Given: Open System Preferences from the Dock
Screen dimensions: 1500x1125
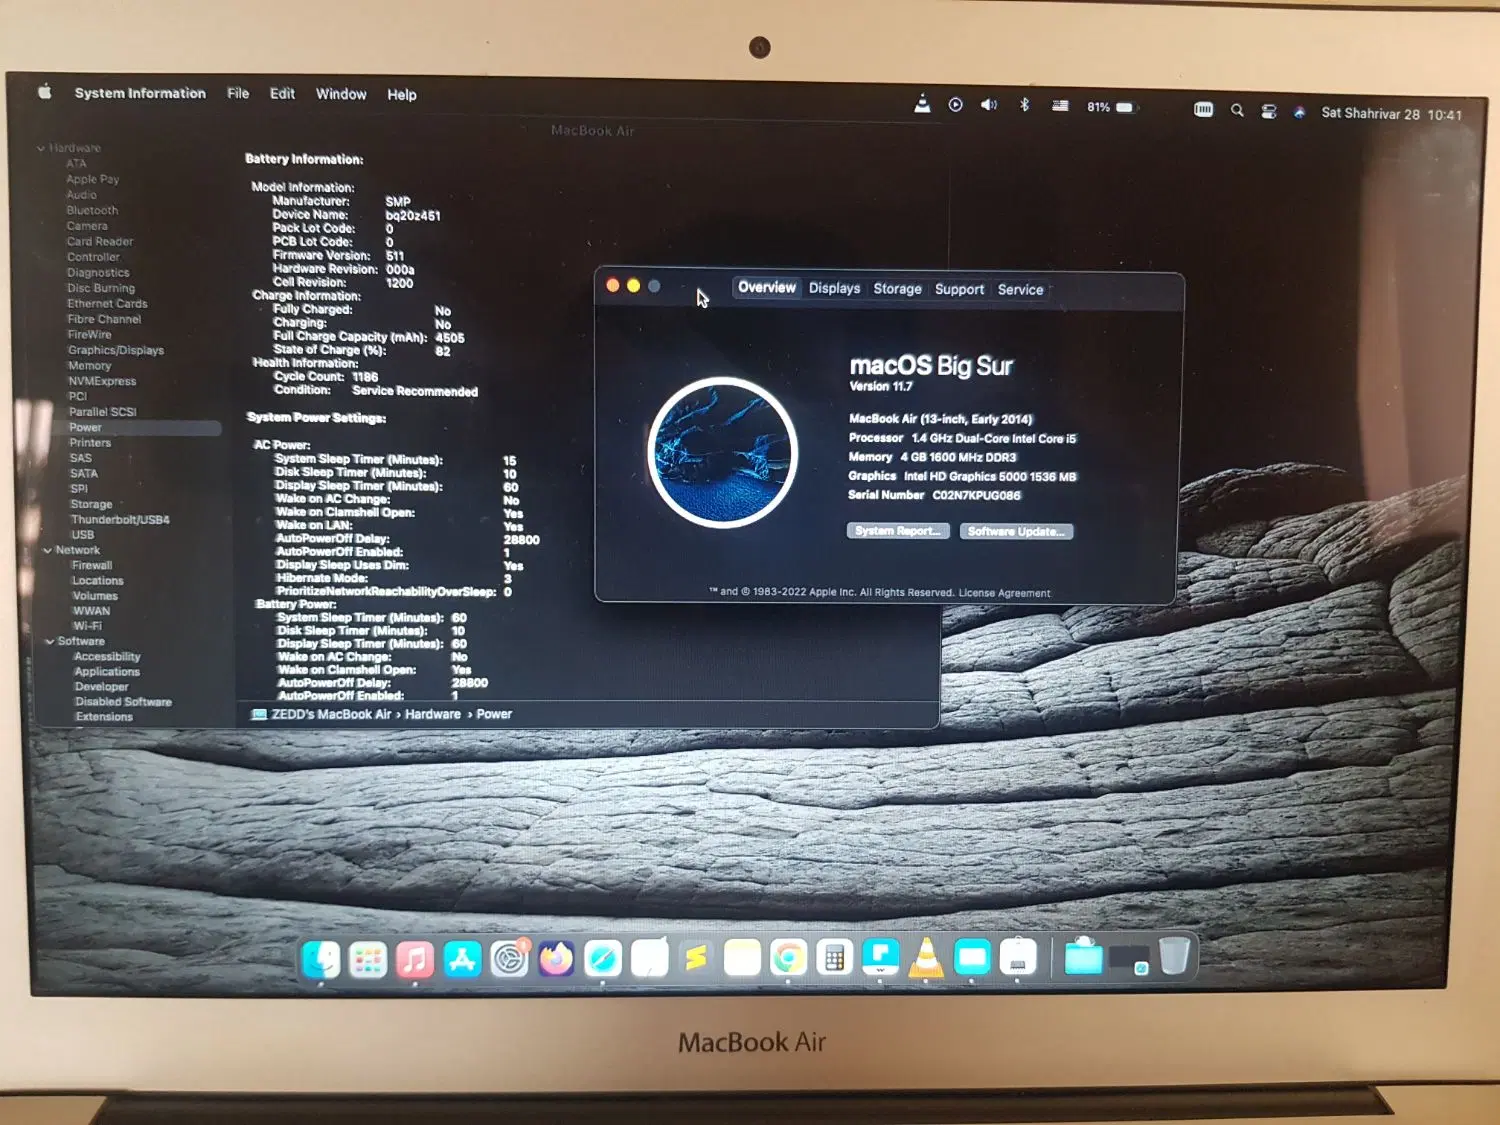Looking at the screenshot, I should pyautogui.click(x=509, y=959).
